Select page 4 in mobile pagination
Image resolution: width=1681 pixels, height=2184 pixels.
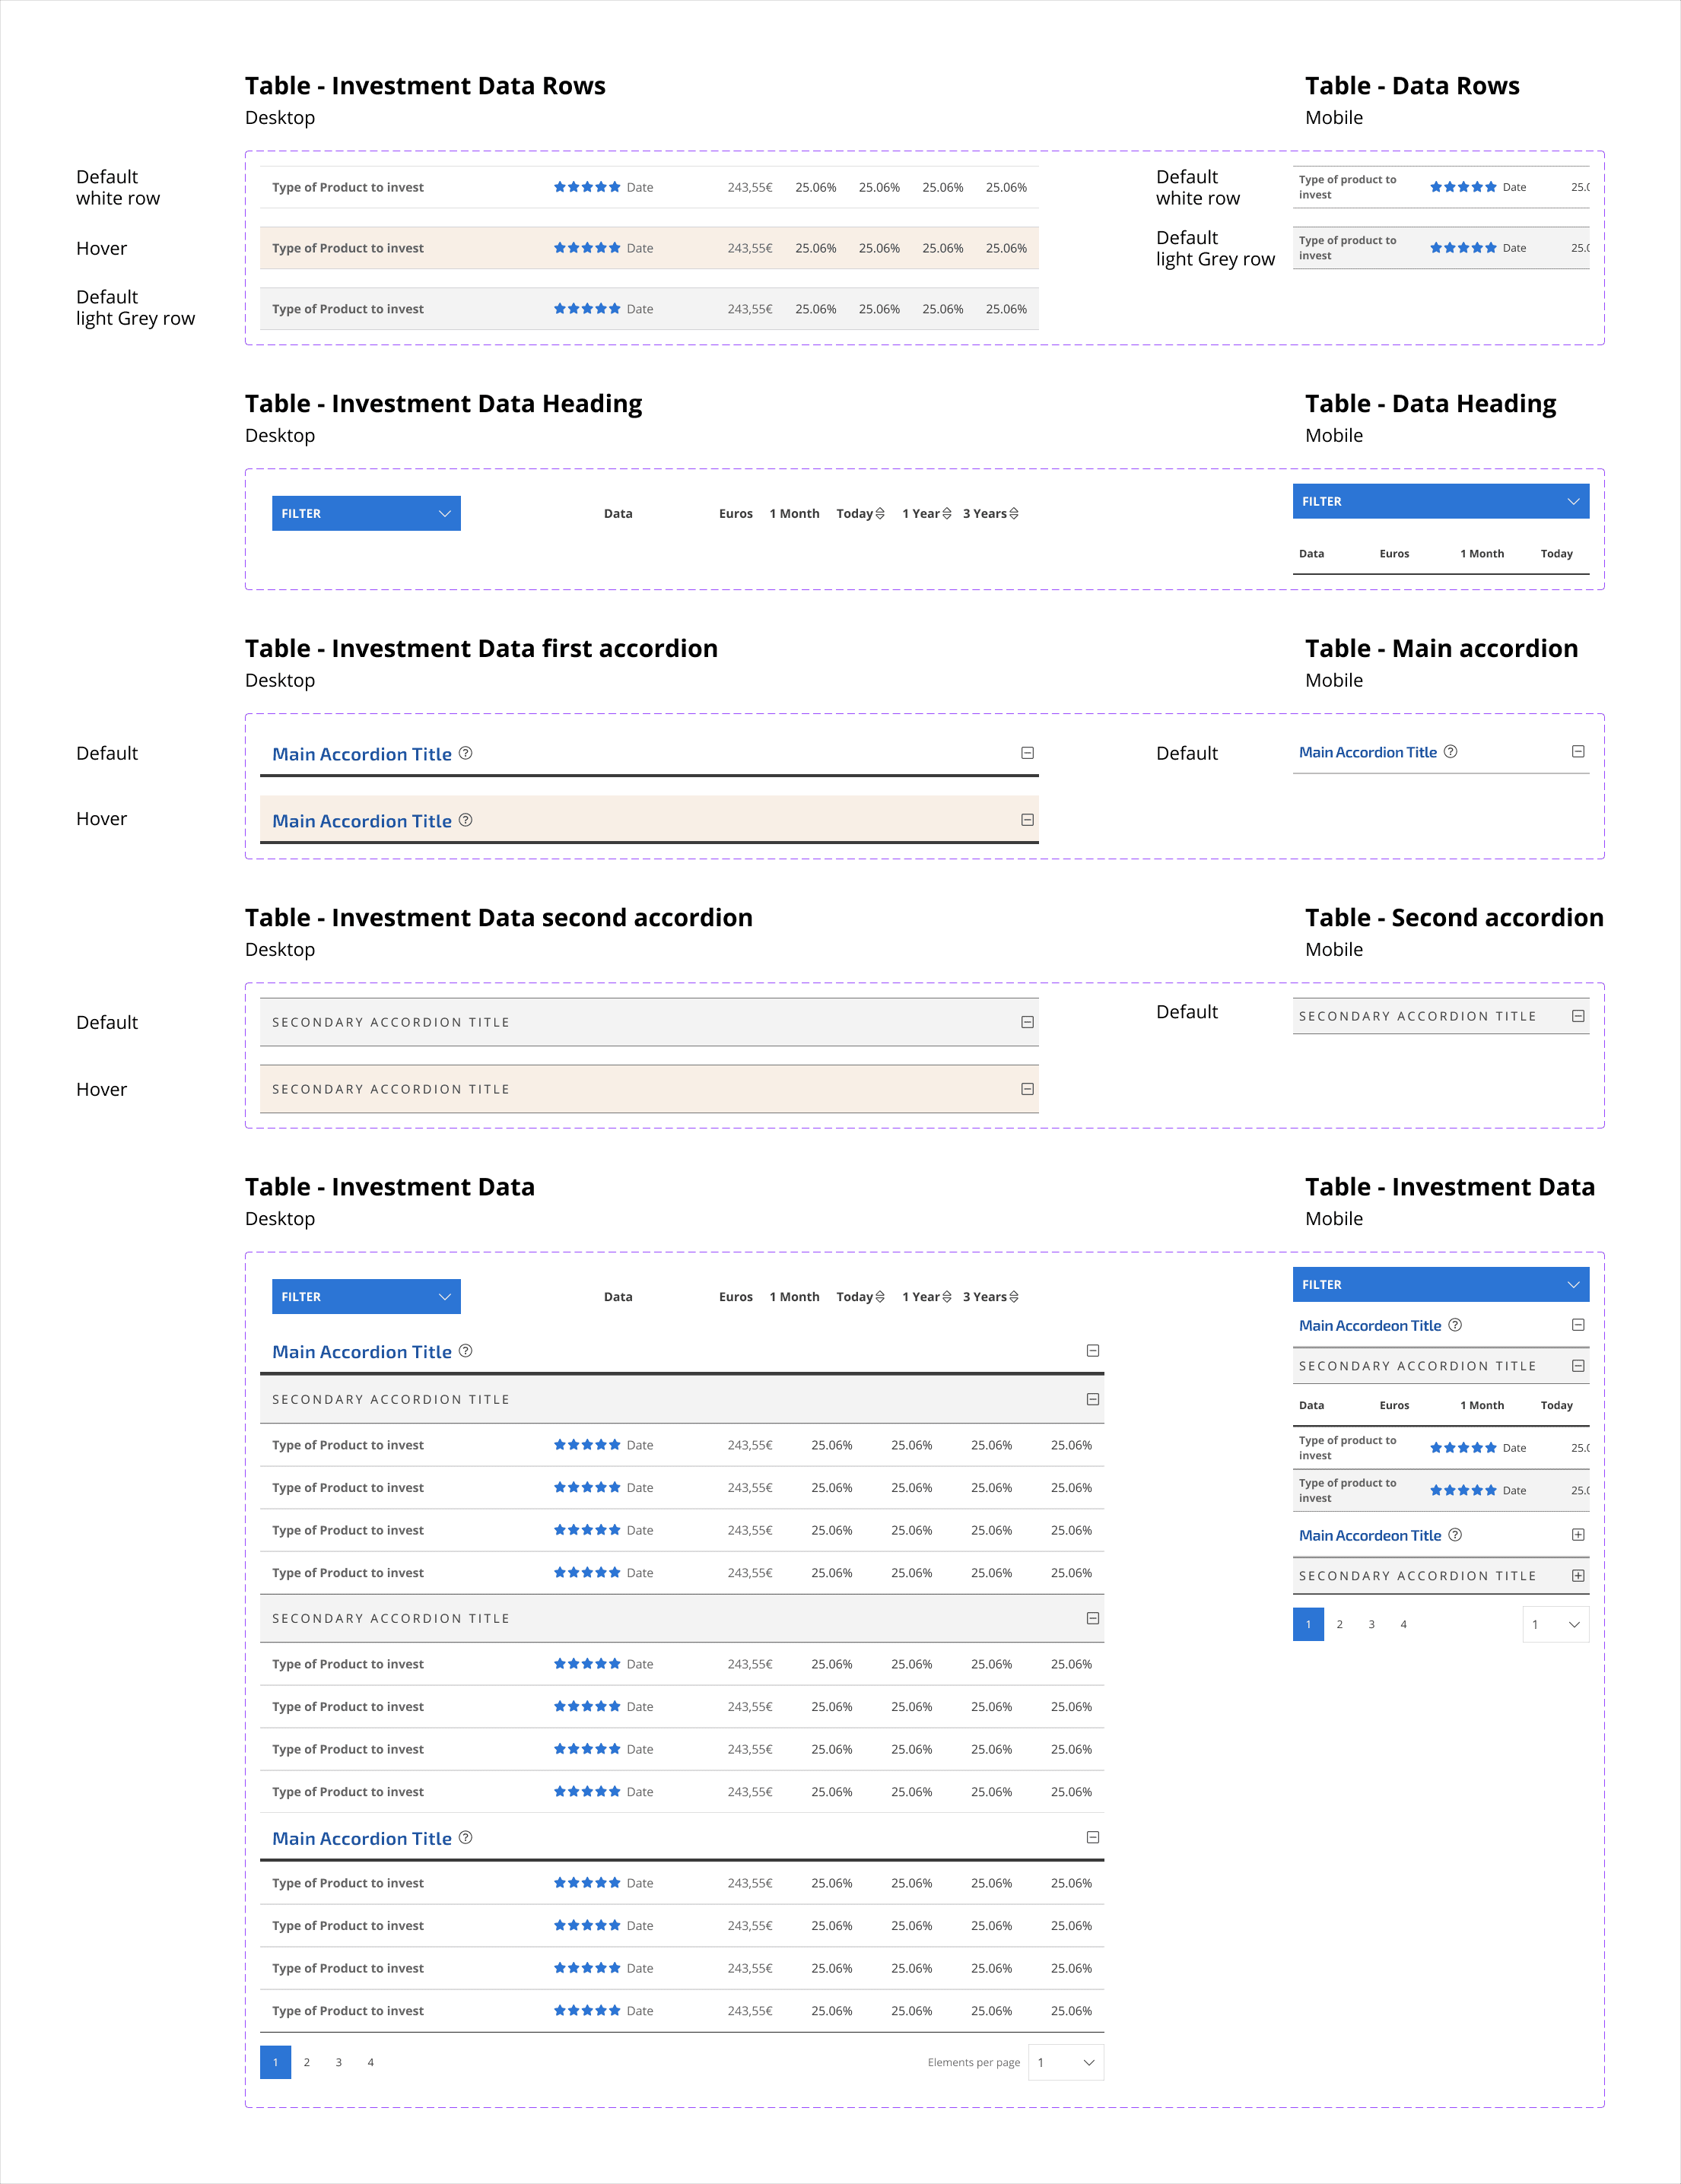click(1404, 1624)
